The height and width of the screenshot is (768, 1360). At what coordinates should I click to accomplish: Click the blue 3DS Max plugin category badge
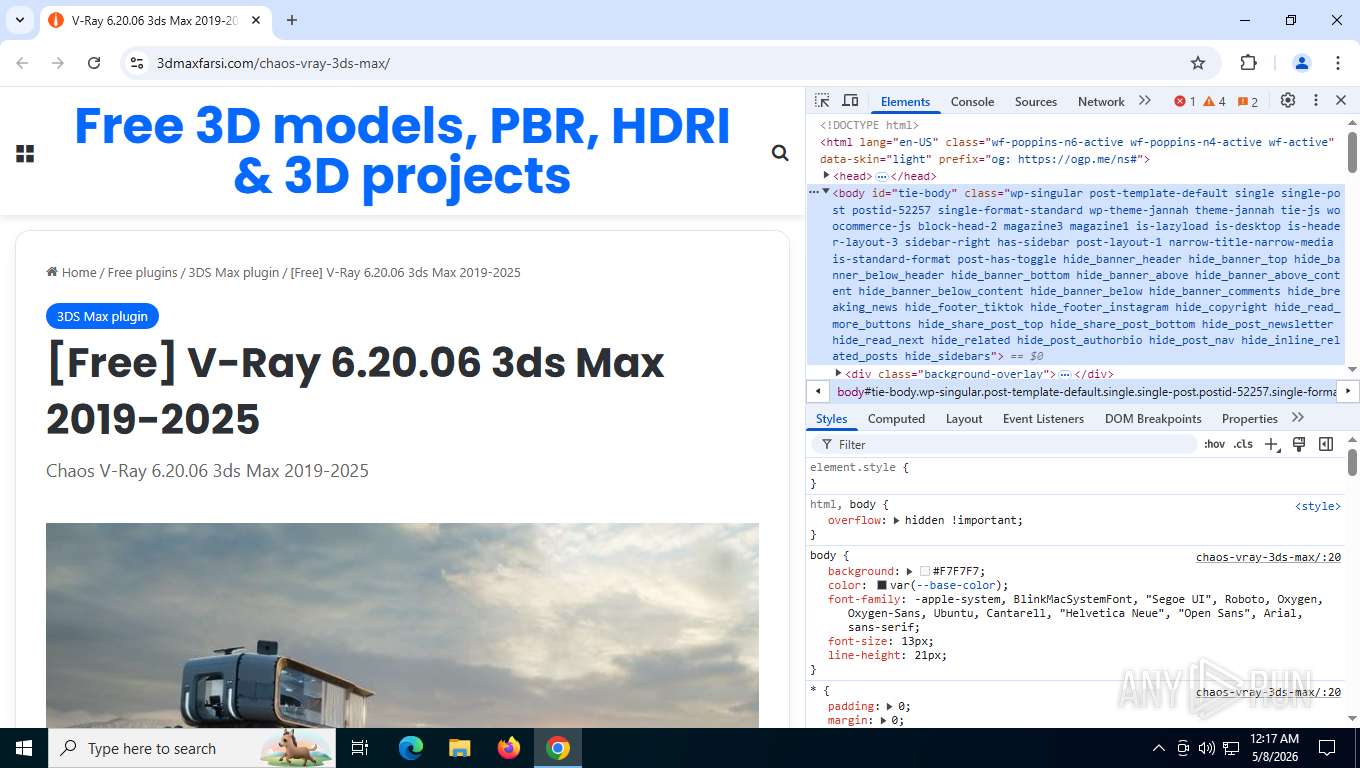102,316
